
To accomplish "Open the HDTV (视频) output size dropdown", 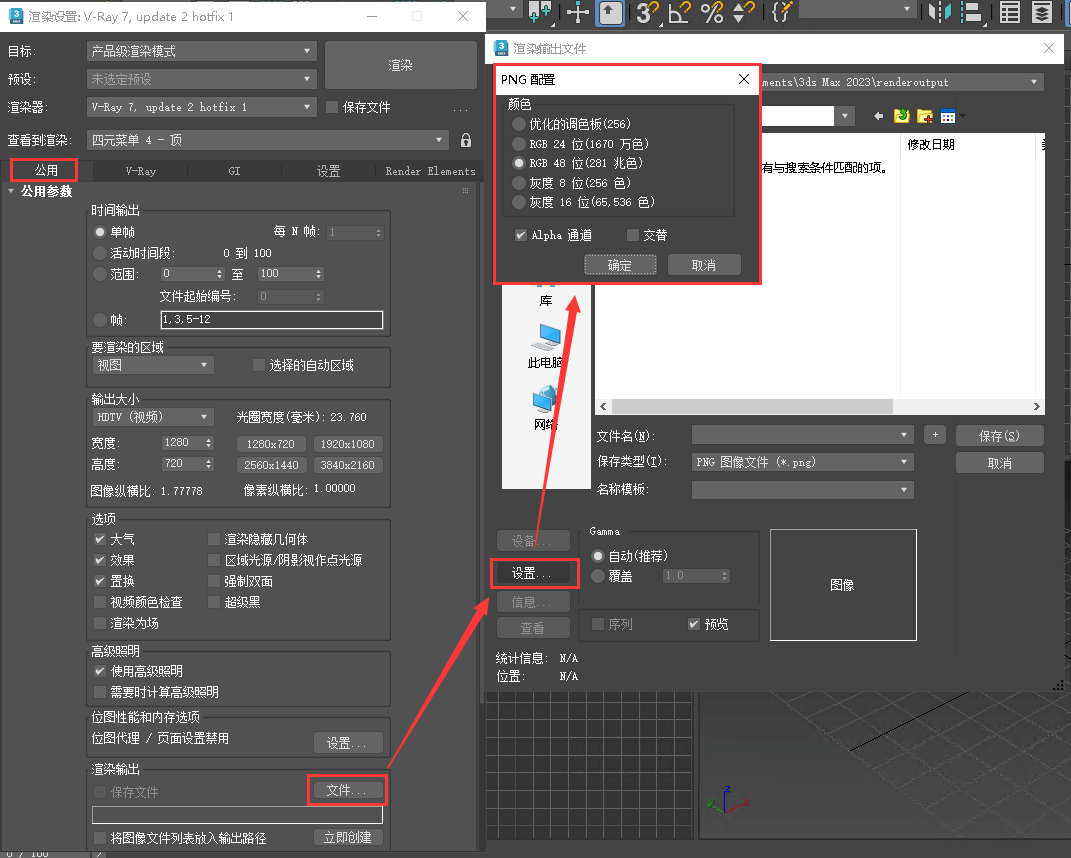I will (x=152, y=417).
